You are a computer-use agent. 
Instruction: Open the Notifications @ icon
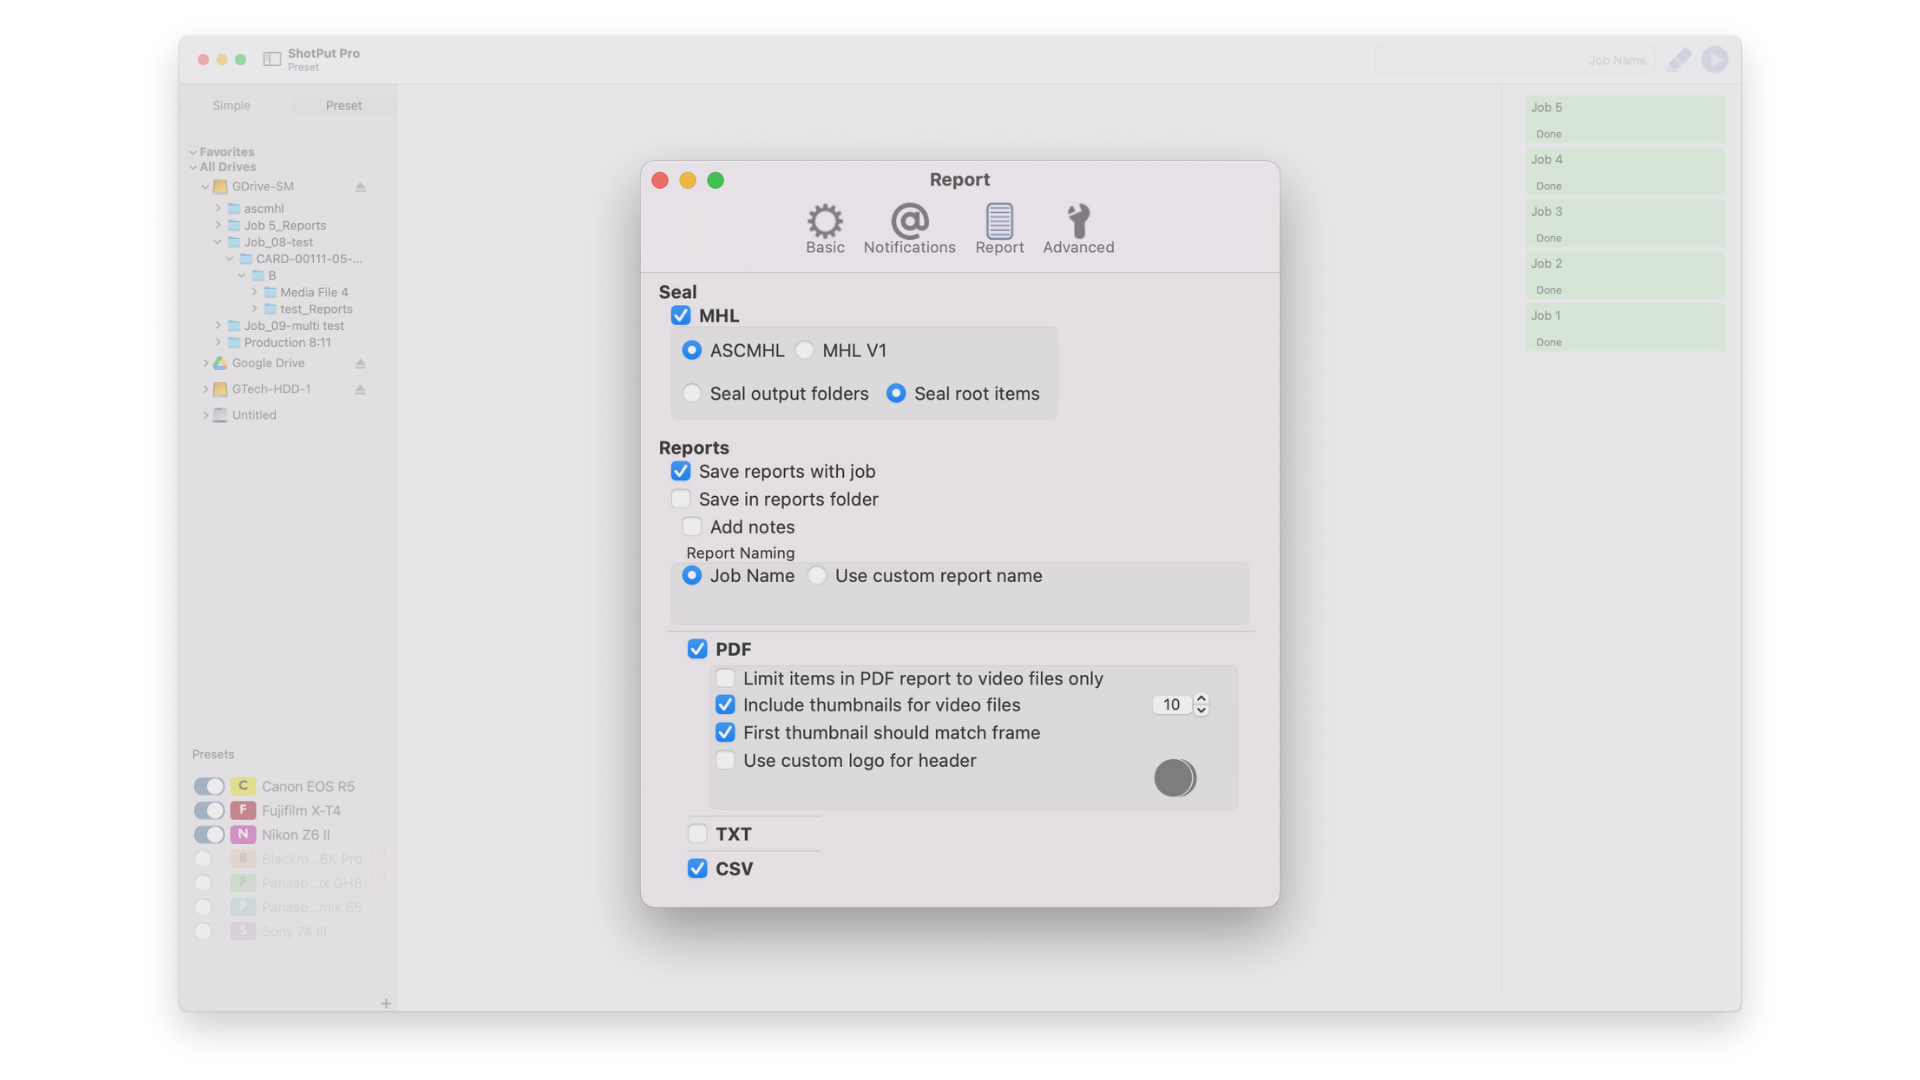pyautogui.click(x=909, y=221)
